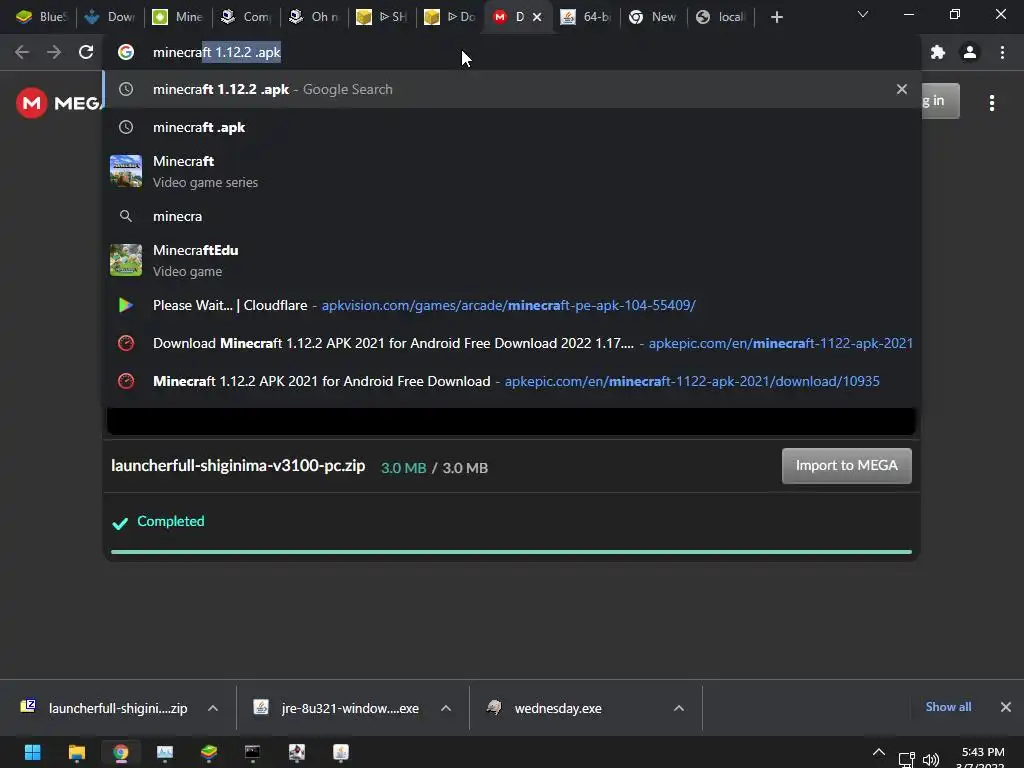
Task: Open the Chrome extensions puzzle icon
Action: click(938, 52)
